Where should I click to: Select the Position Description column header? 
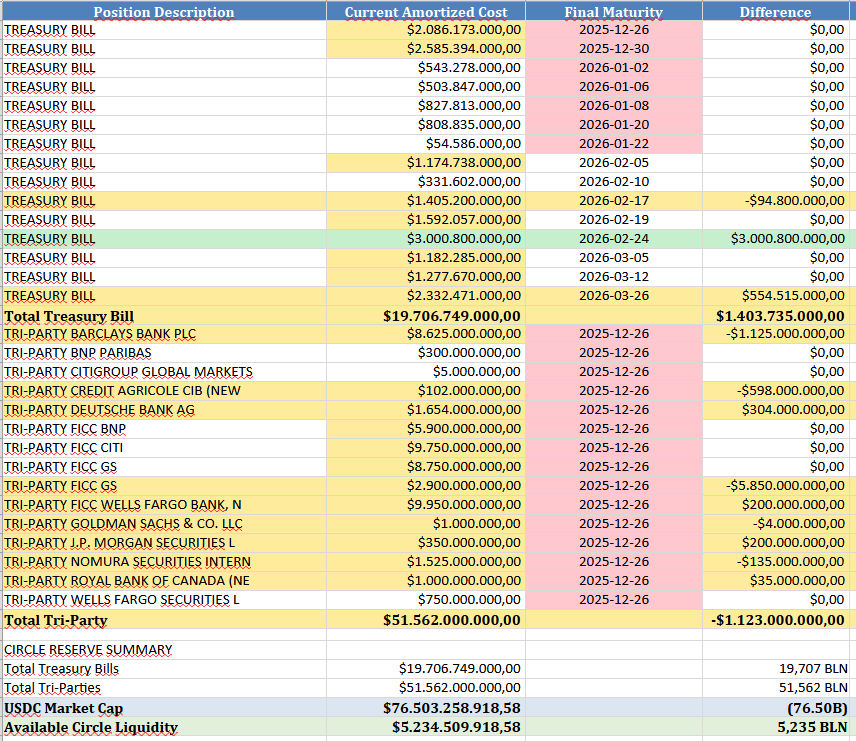[x=164, y=12]
